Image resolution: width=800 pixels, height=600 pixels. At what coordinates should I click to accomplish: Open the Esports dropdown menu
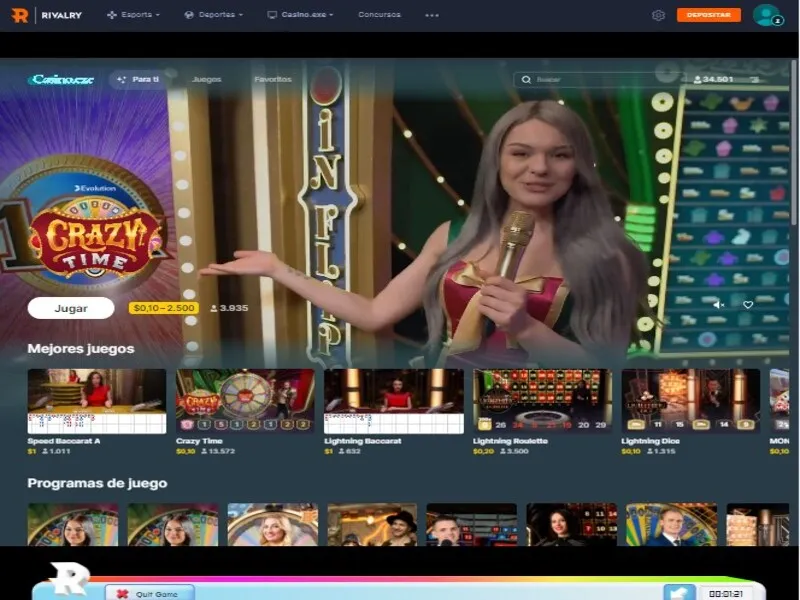tap(133, 15)
